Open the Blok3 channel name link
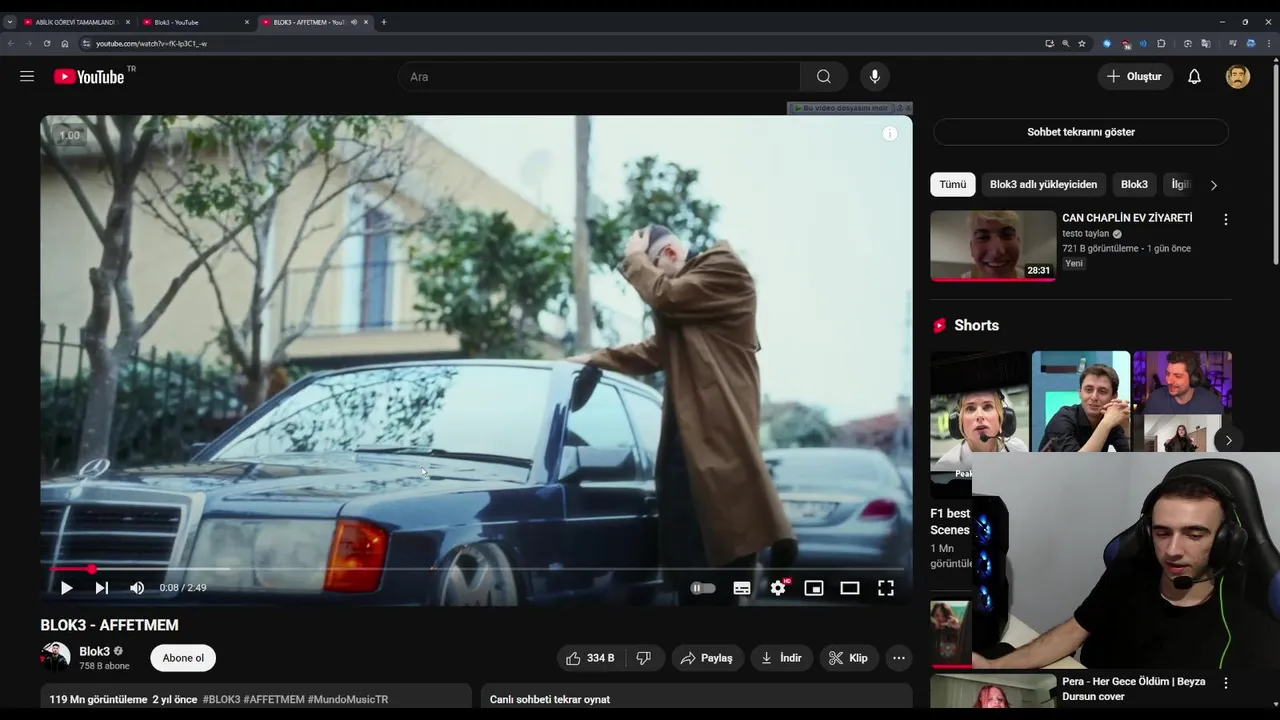Image resolution: width=1280 pixels, height=720 pixels. point(95,651)
